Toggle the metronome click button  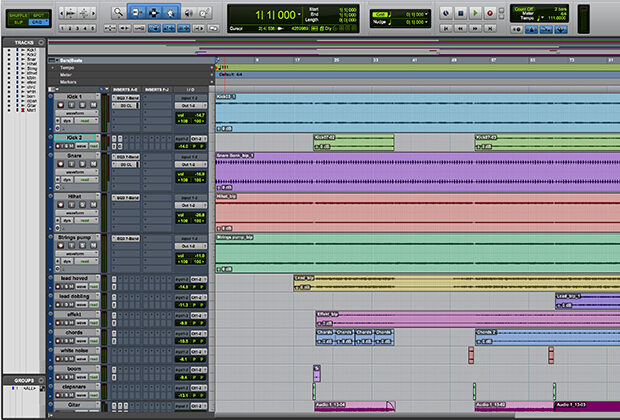tap(531, 29)
